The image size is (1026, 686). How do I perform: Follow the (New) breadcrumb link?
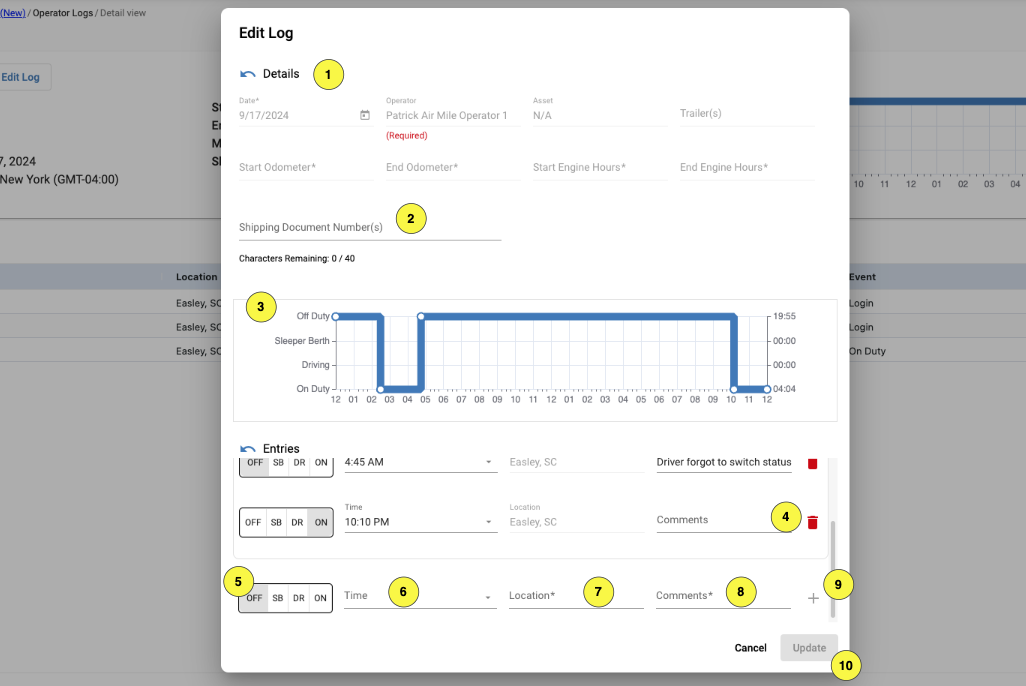click(x=13, y=12)
